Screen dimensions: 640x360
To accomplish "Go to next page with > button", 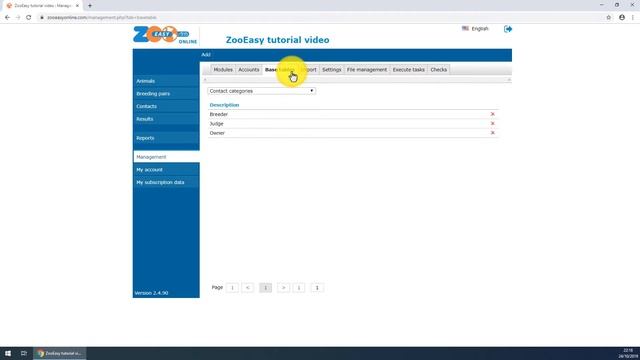I will [x=283, y=288].
